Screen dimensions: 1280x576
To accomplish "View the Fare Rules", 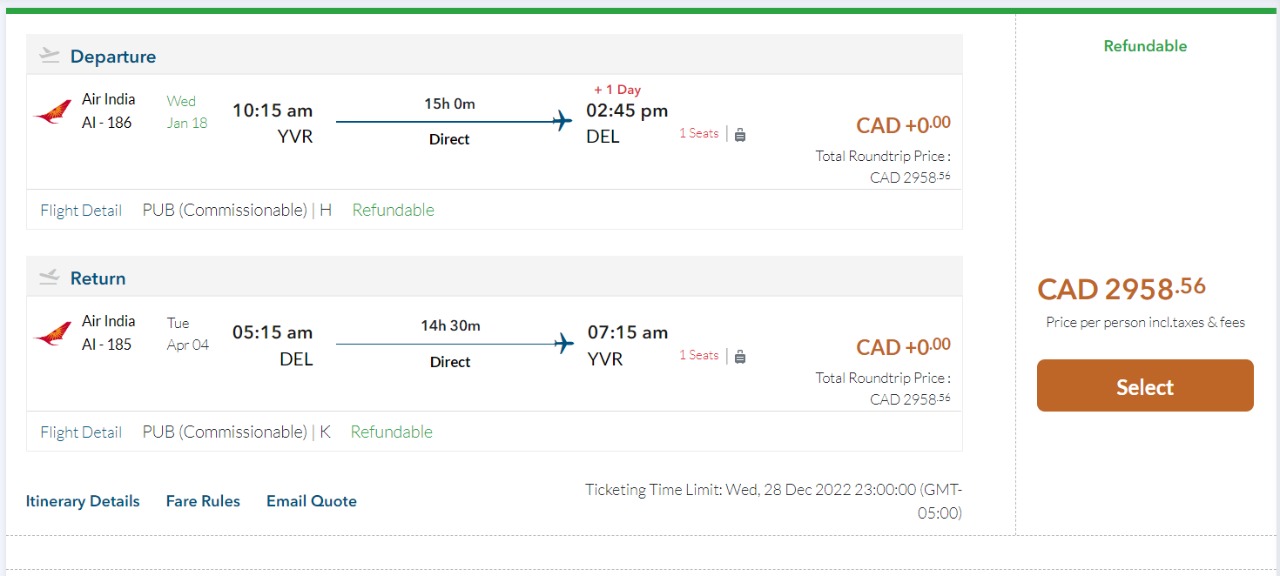I will (203, 501).
